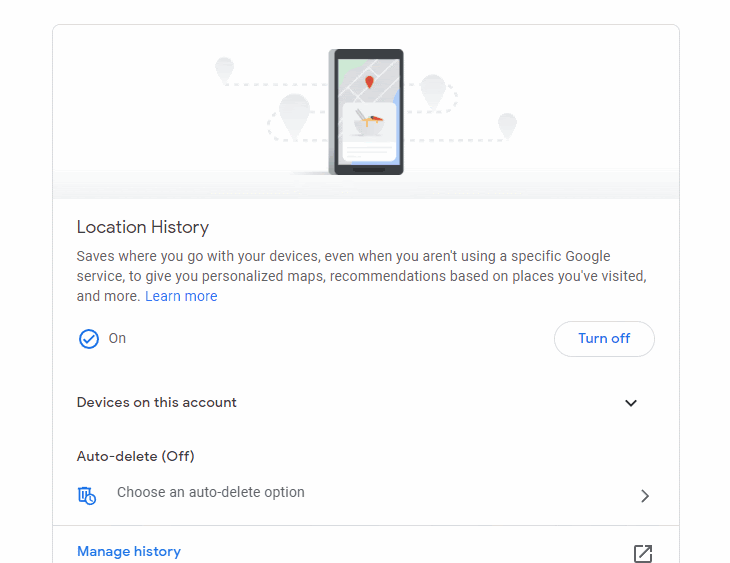The image size is (730, 563).
Task: Click the Location History heading
Action: pyautogui.click(x=143, y=227)
